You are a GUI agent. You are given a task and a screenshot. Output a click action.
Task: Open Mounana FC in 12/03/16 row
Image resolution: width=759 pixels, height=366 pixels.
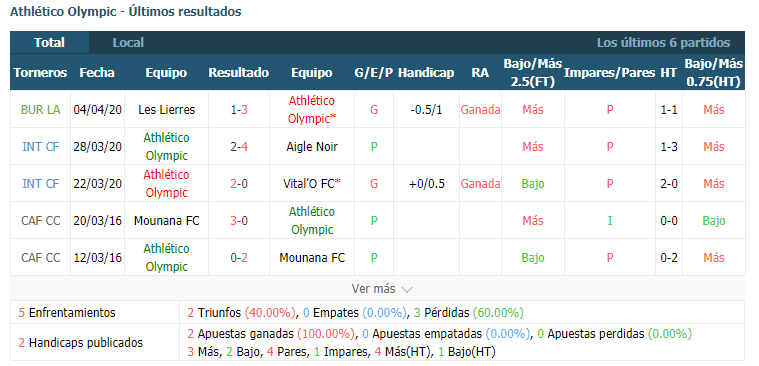[x=312, y=258]
